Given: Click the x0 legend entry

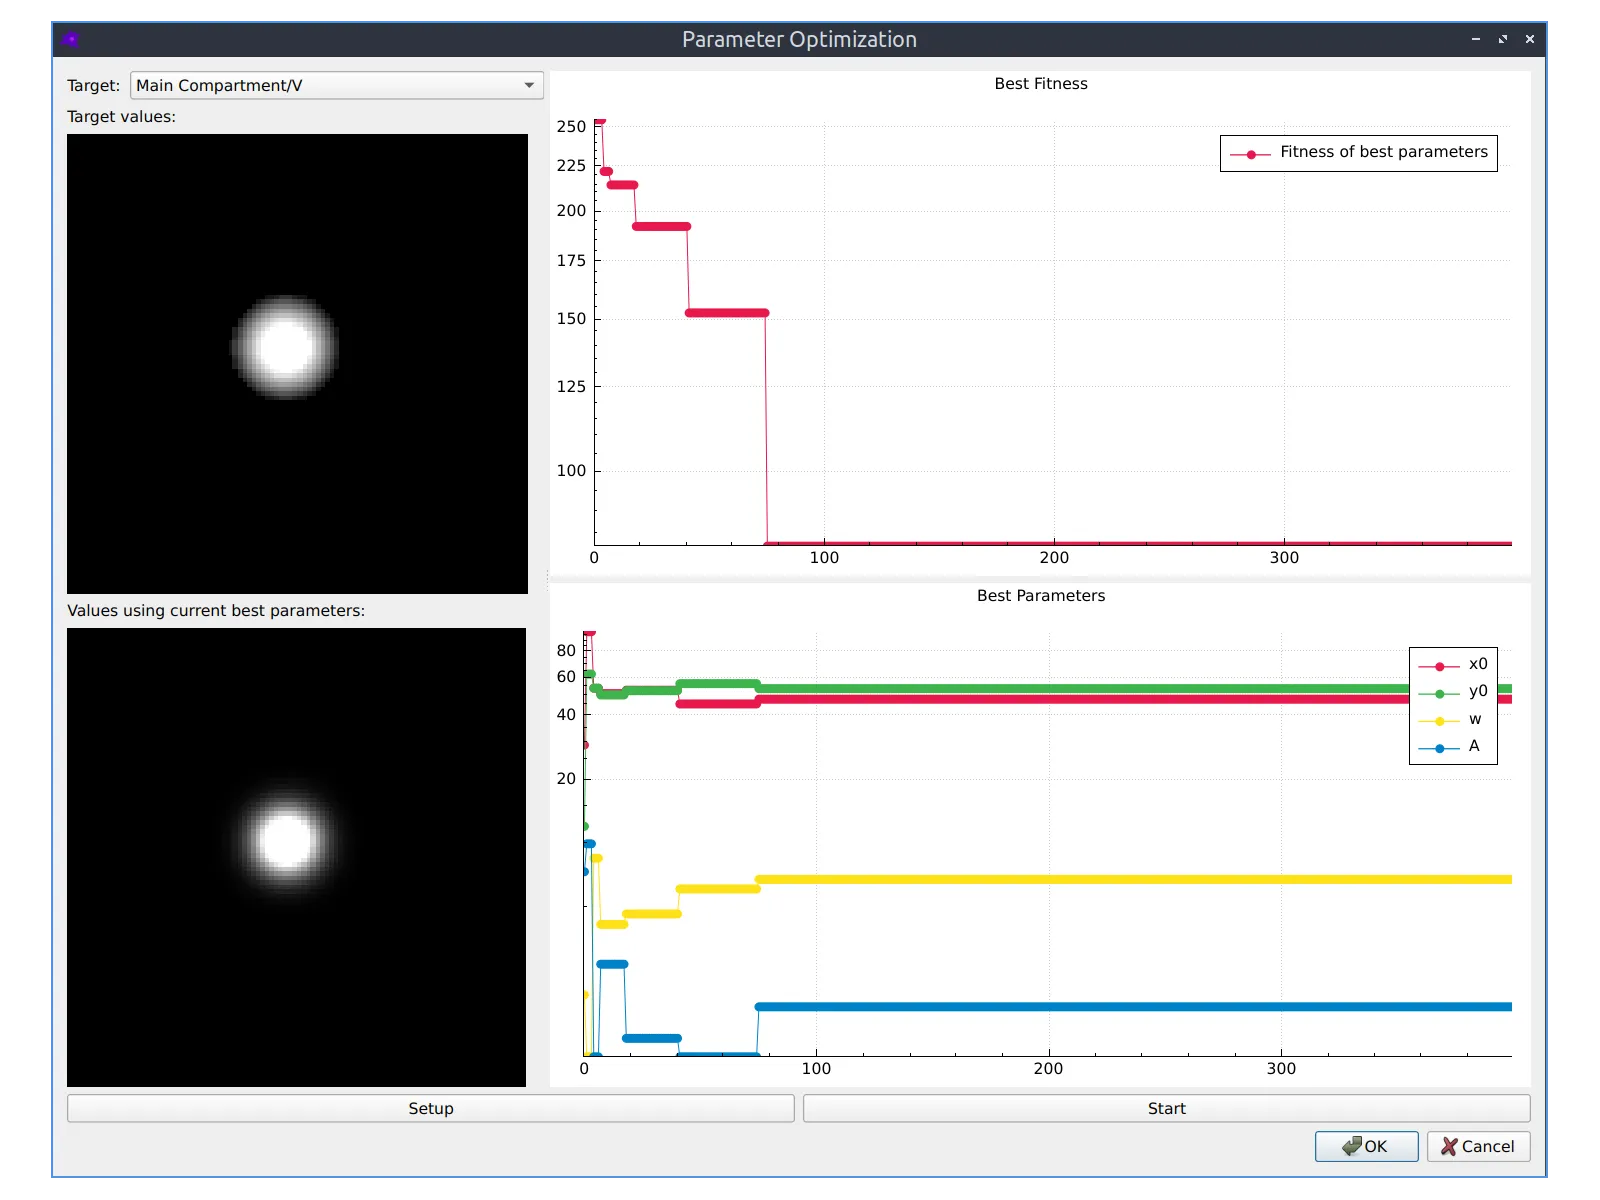Looking at the screenshot, I should (x=1453, y=664).
